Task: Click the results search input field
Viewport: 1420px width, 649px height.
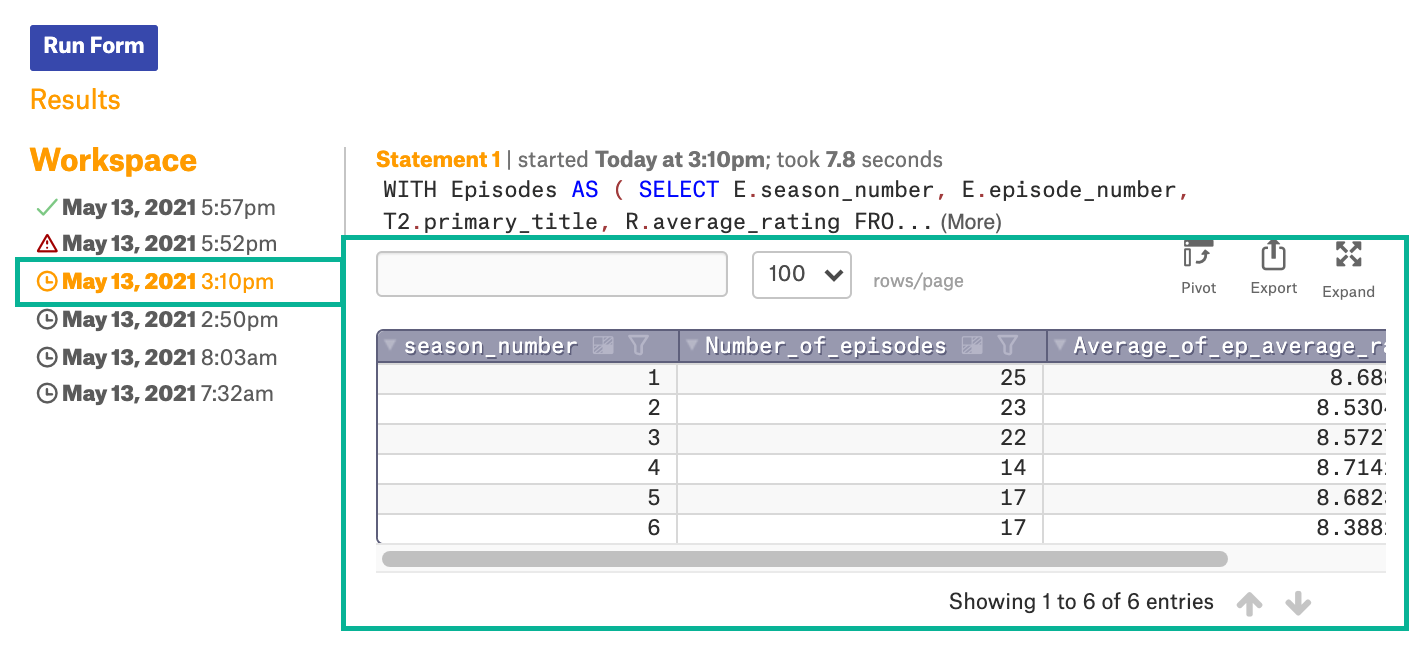Action: coord(552,274)
